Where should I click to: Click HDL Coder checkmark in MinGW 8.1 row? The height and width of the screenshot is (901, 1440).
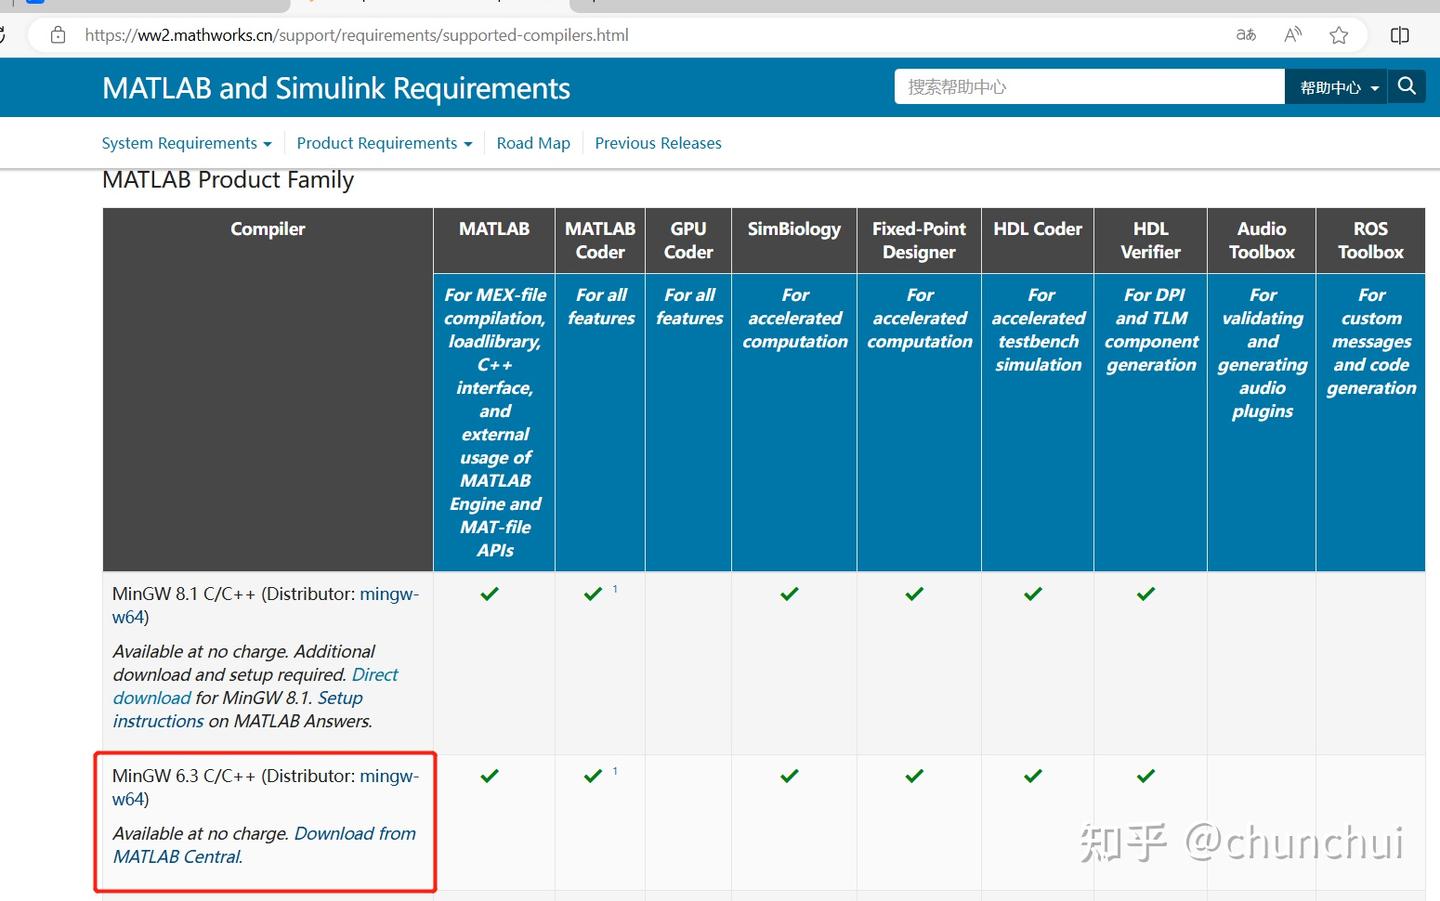click(1033, 594)
